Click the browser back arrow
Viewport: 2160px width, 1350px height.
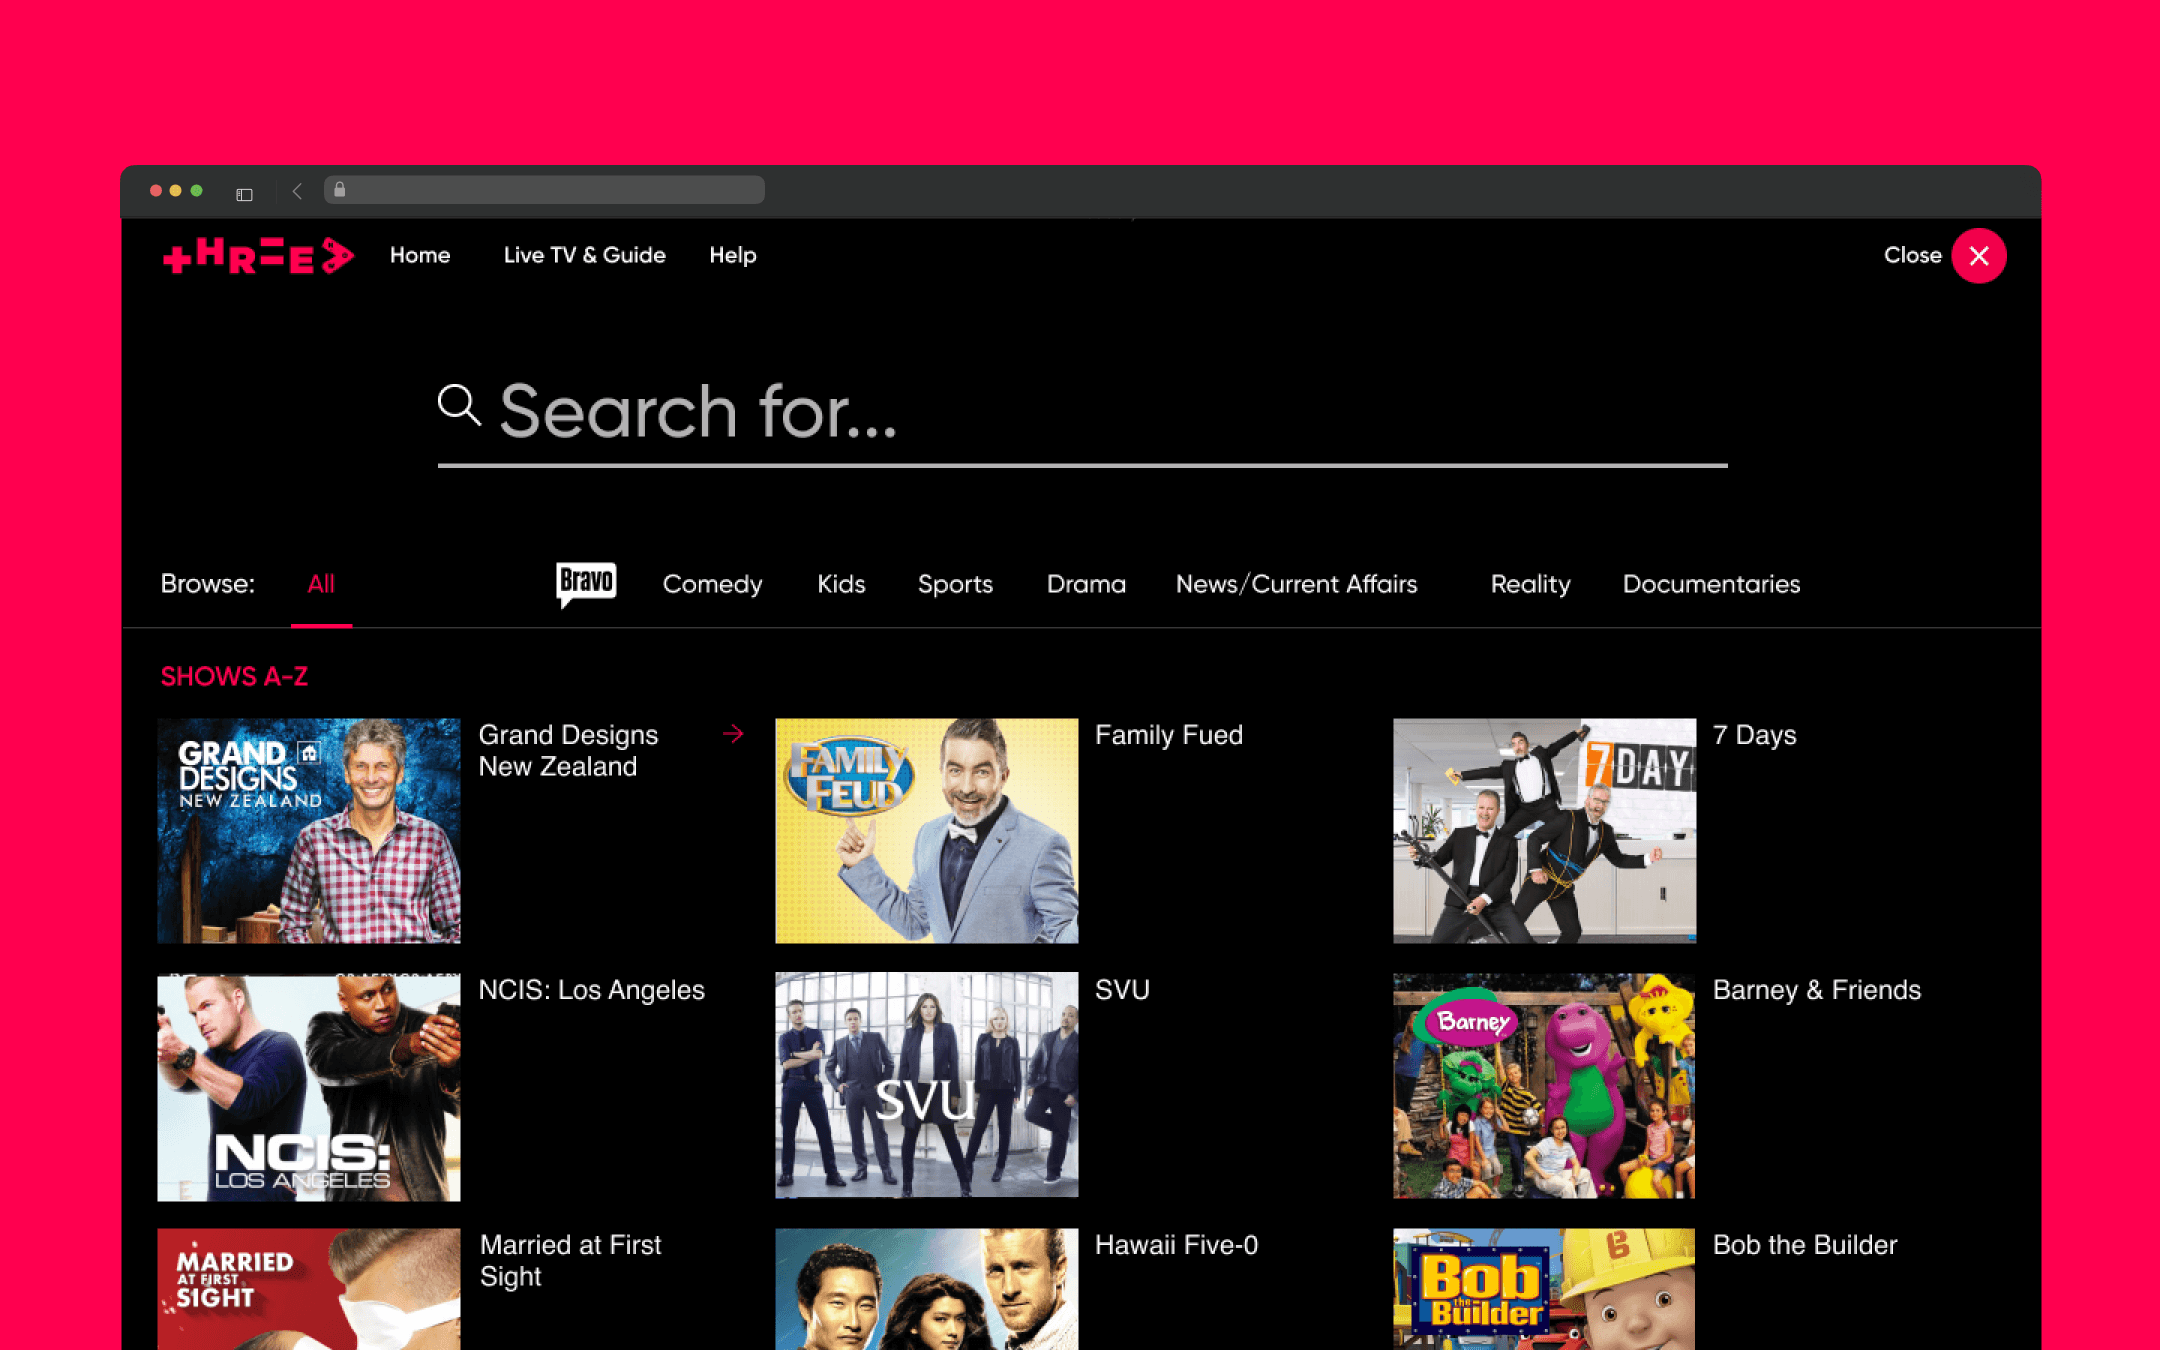click(297, 191)
